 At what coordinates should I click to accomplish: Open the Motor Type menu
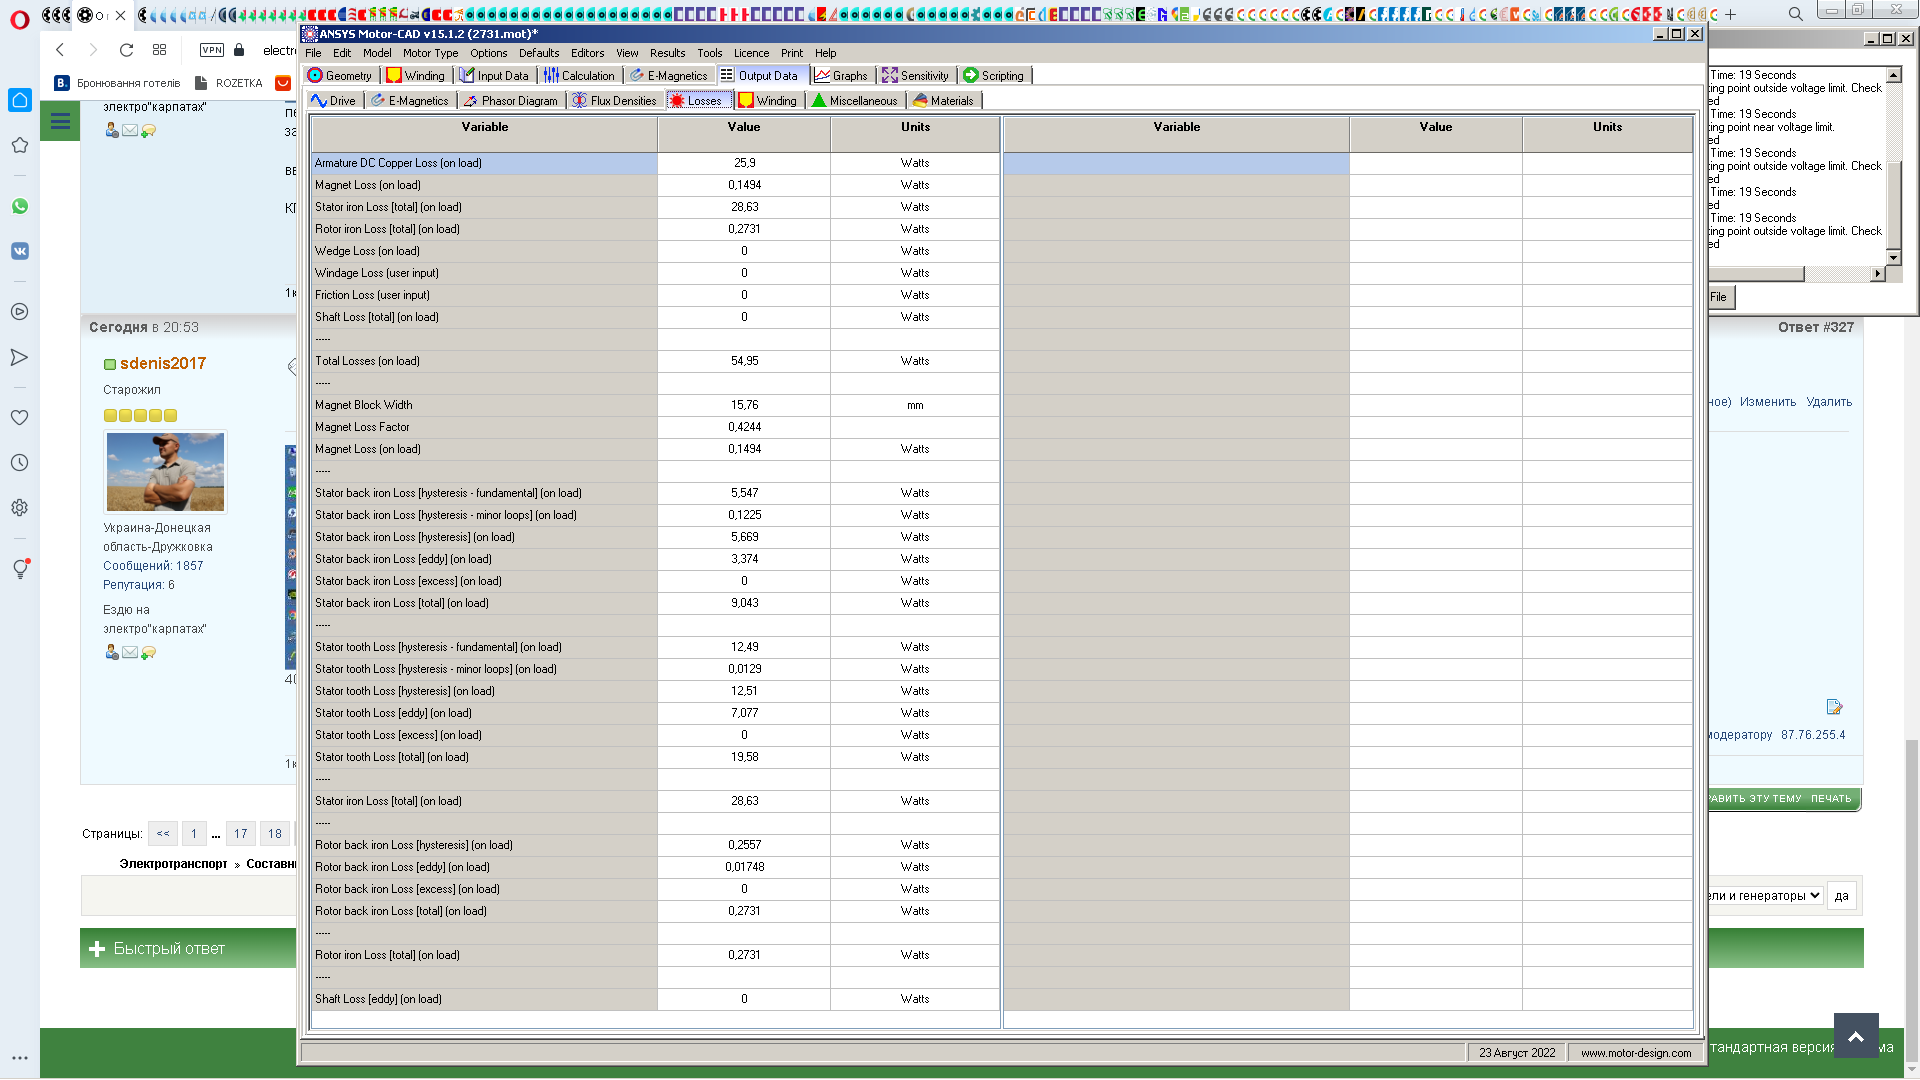click(431, 53)
